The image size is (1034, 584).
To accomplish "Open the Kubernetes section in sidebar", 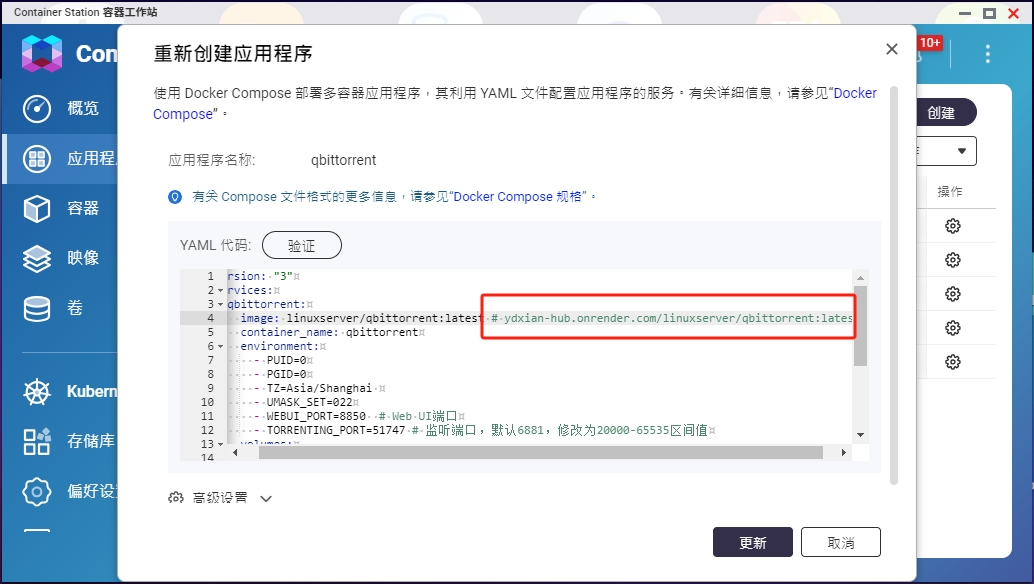I will pyautogui.click(x=69, y=392).
